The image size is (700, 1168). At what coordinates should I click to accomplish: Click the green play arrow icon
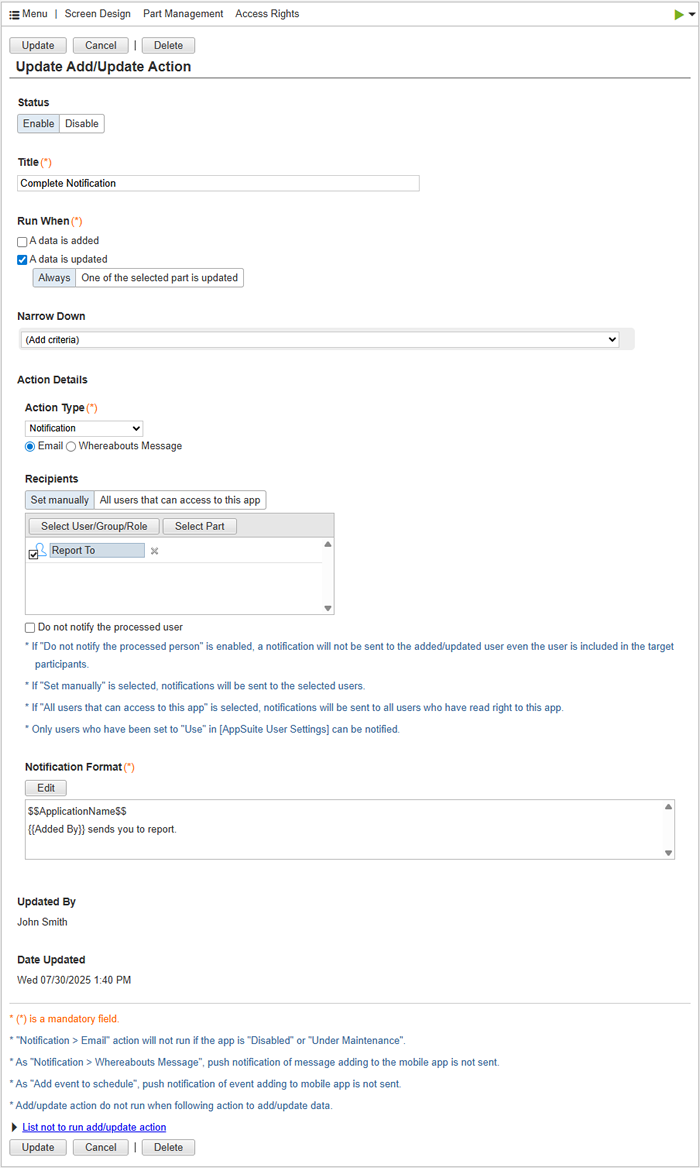tap(680, 14)
